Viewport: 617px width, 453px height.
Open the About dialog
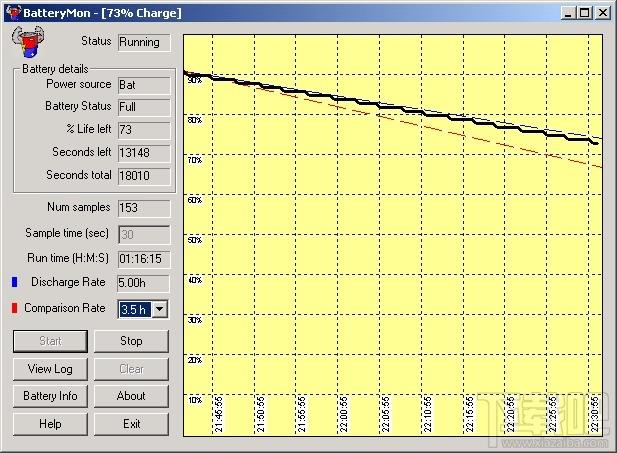(x=131, y=396)
